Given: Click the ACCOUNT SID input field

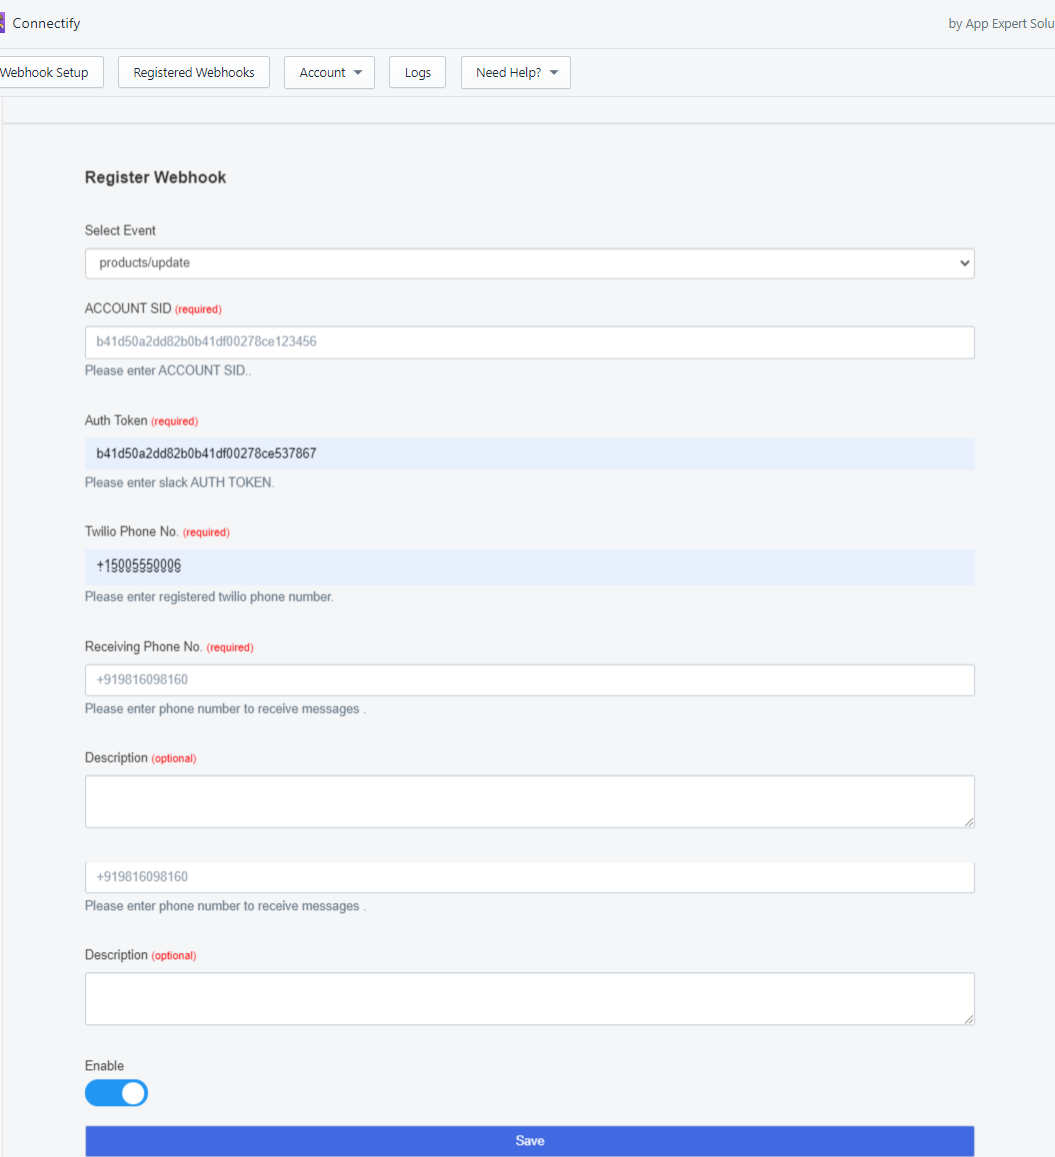Looking at the screenshot, I should click(x=530, y=342).
